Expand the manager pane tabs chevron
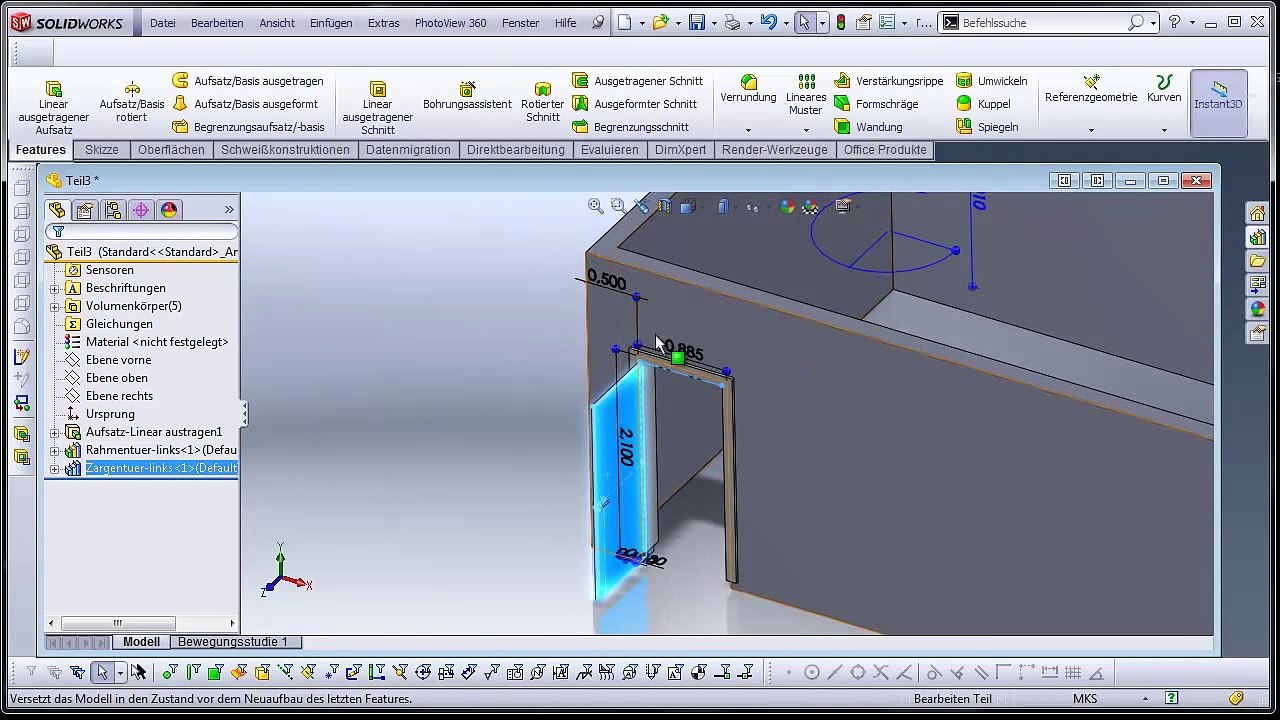The image size is (1280, 720). pos(229,209)
